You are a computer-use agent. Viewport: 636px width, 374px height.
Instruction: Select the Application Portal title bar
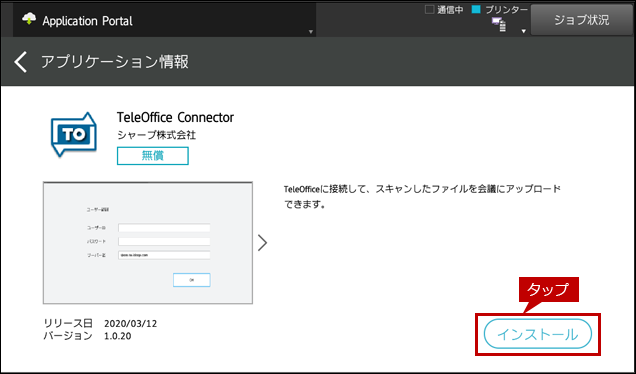[165, 20]
